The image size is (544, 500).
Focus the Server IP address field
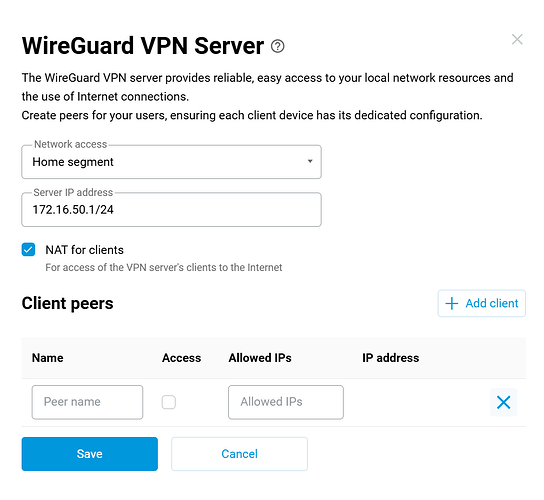pyautogui.click(x=171, y=210)
